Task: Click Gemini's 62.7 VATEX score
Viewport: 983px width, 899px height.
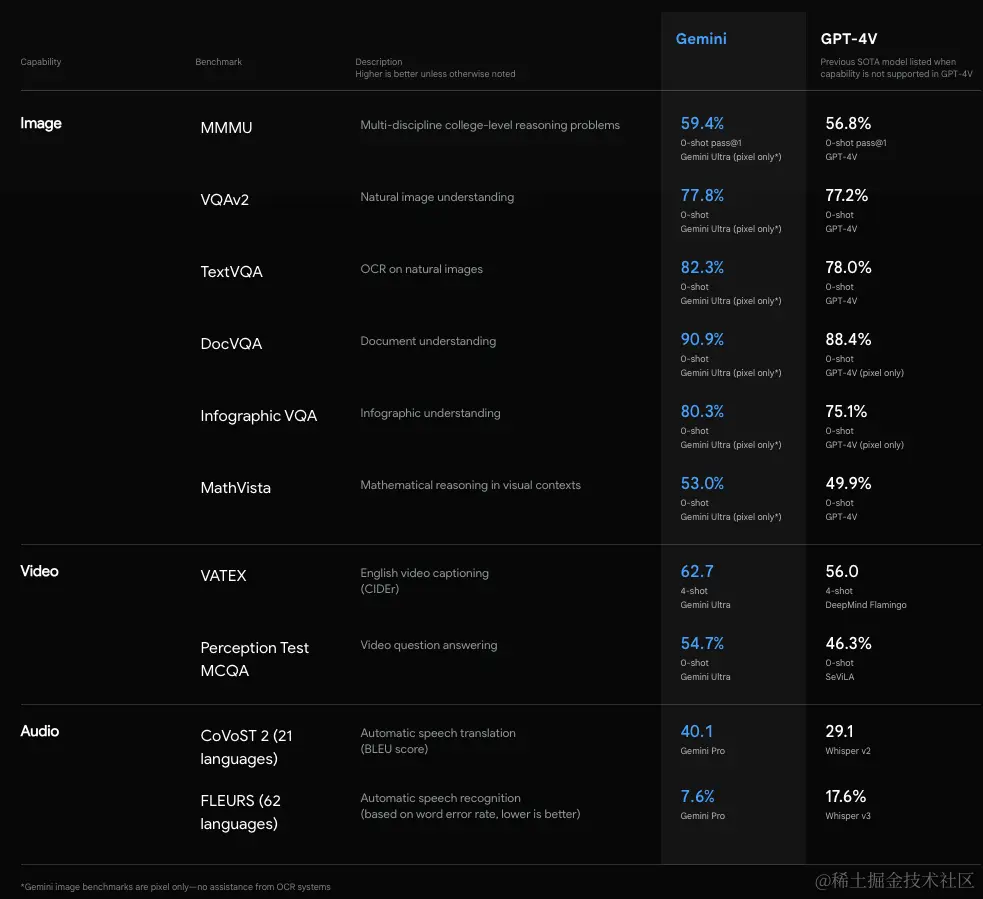Action: [697, 572]
